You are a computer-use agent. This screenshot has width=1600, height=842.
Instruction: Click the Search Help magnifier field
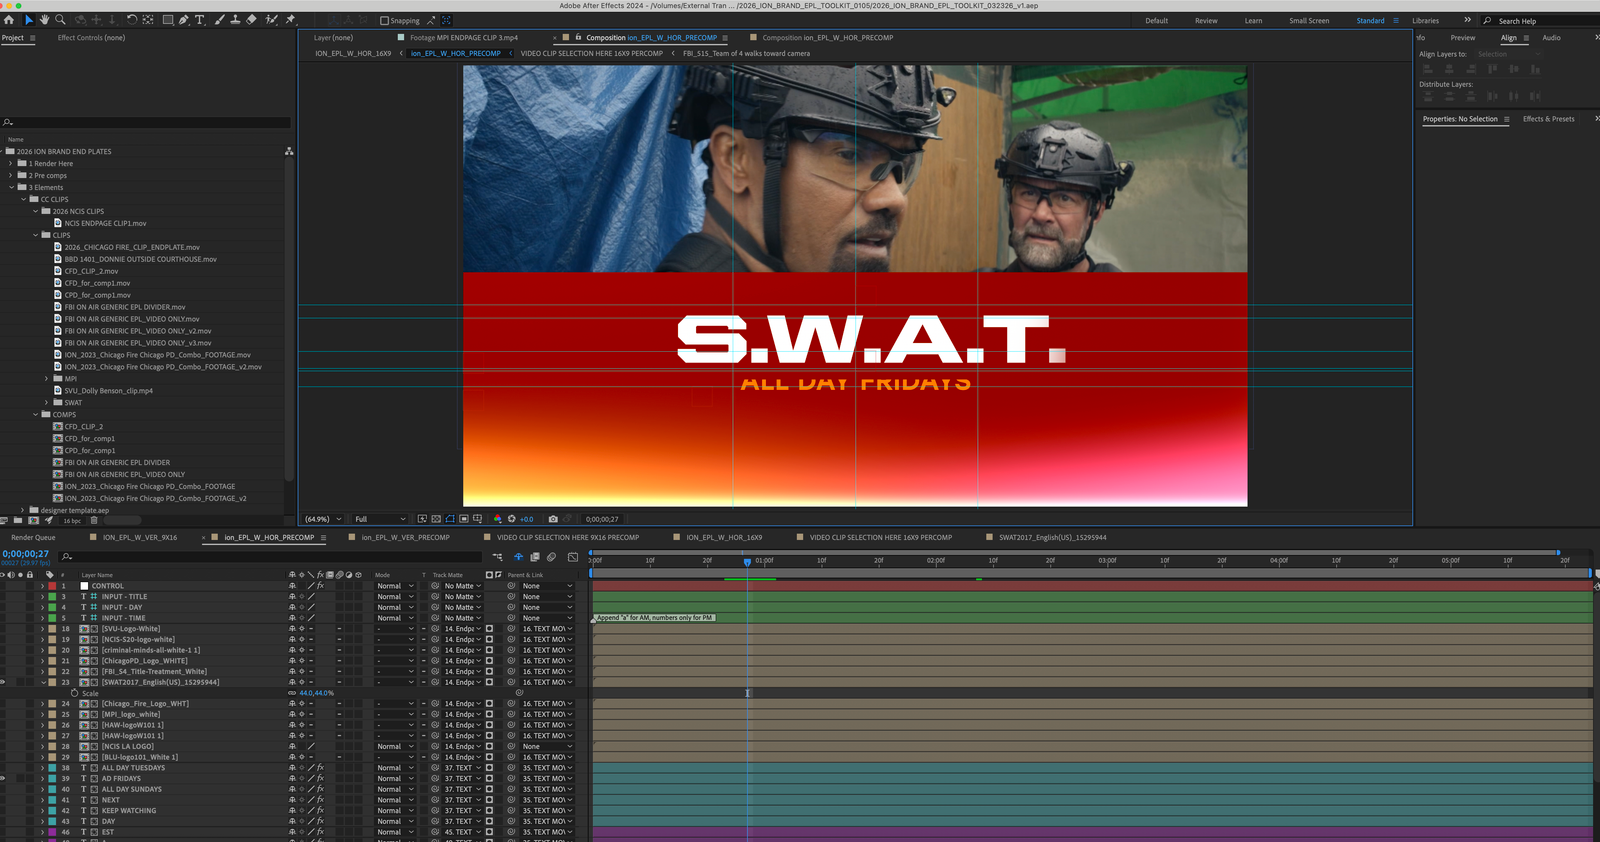click(x=1540, y=21)
